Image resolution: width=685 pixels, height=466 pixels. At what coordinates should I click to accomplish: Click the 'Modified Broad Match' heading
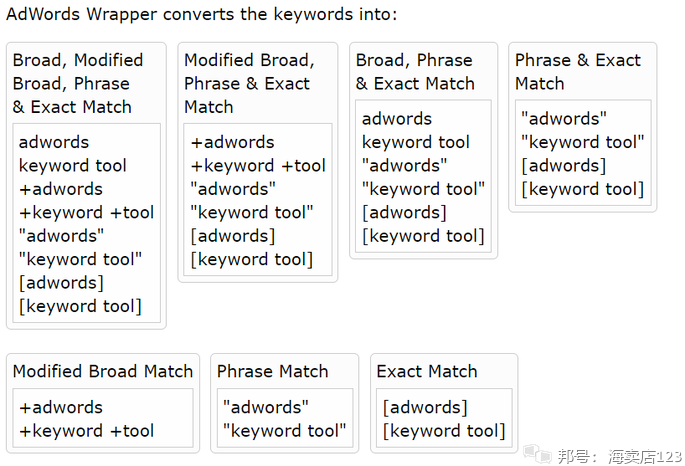pos(103,371)
